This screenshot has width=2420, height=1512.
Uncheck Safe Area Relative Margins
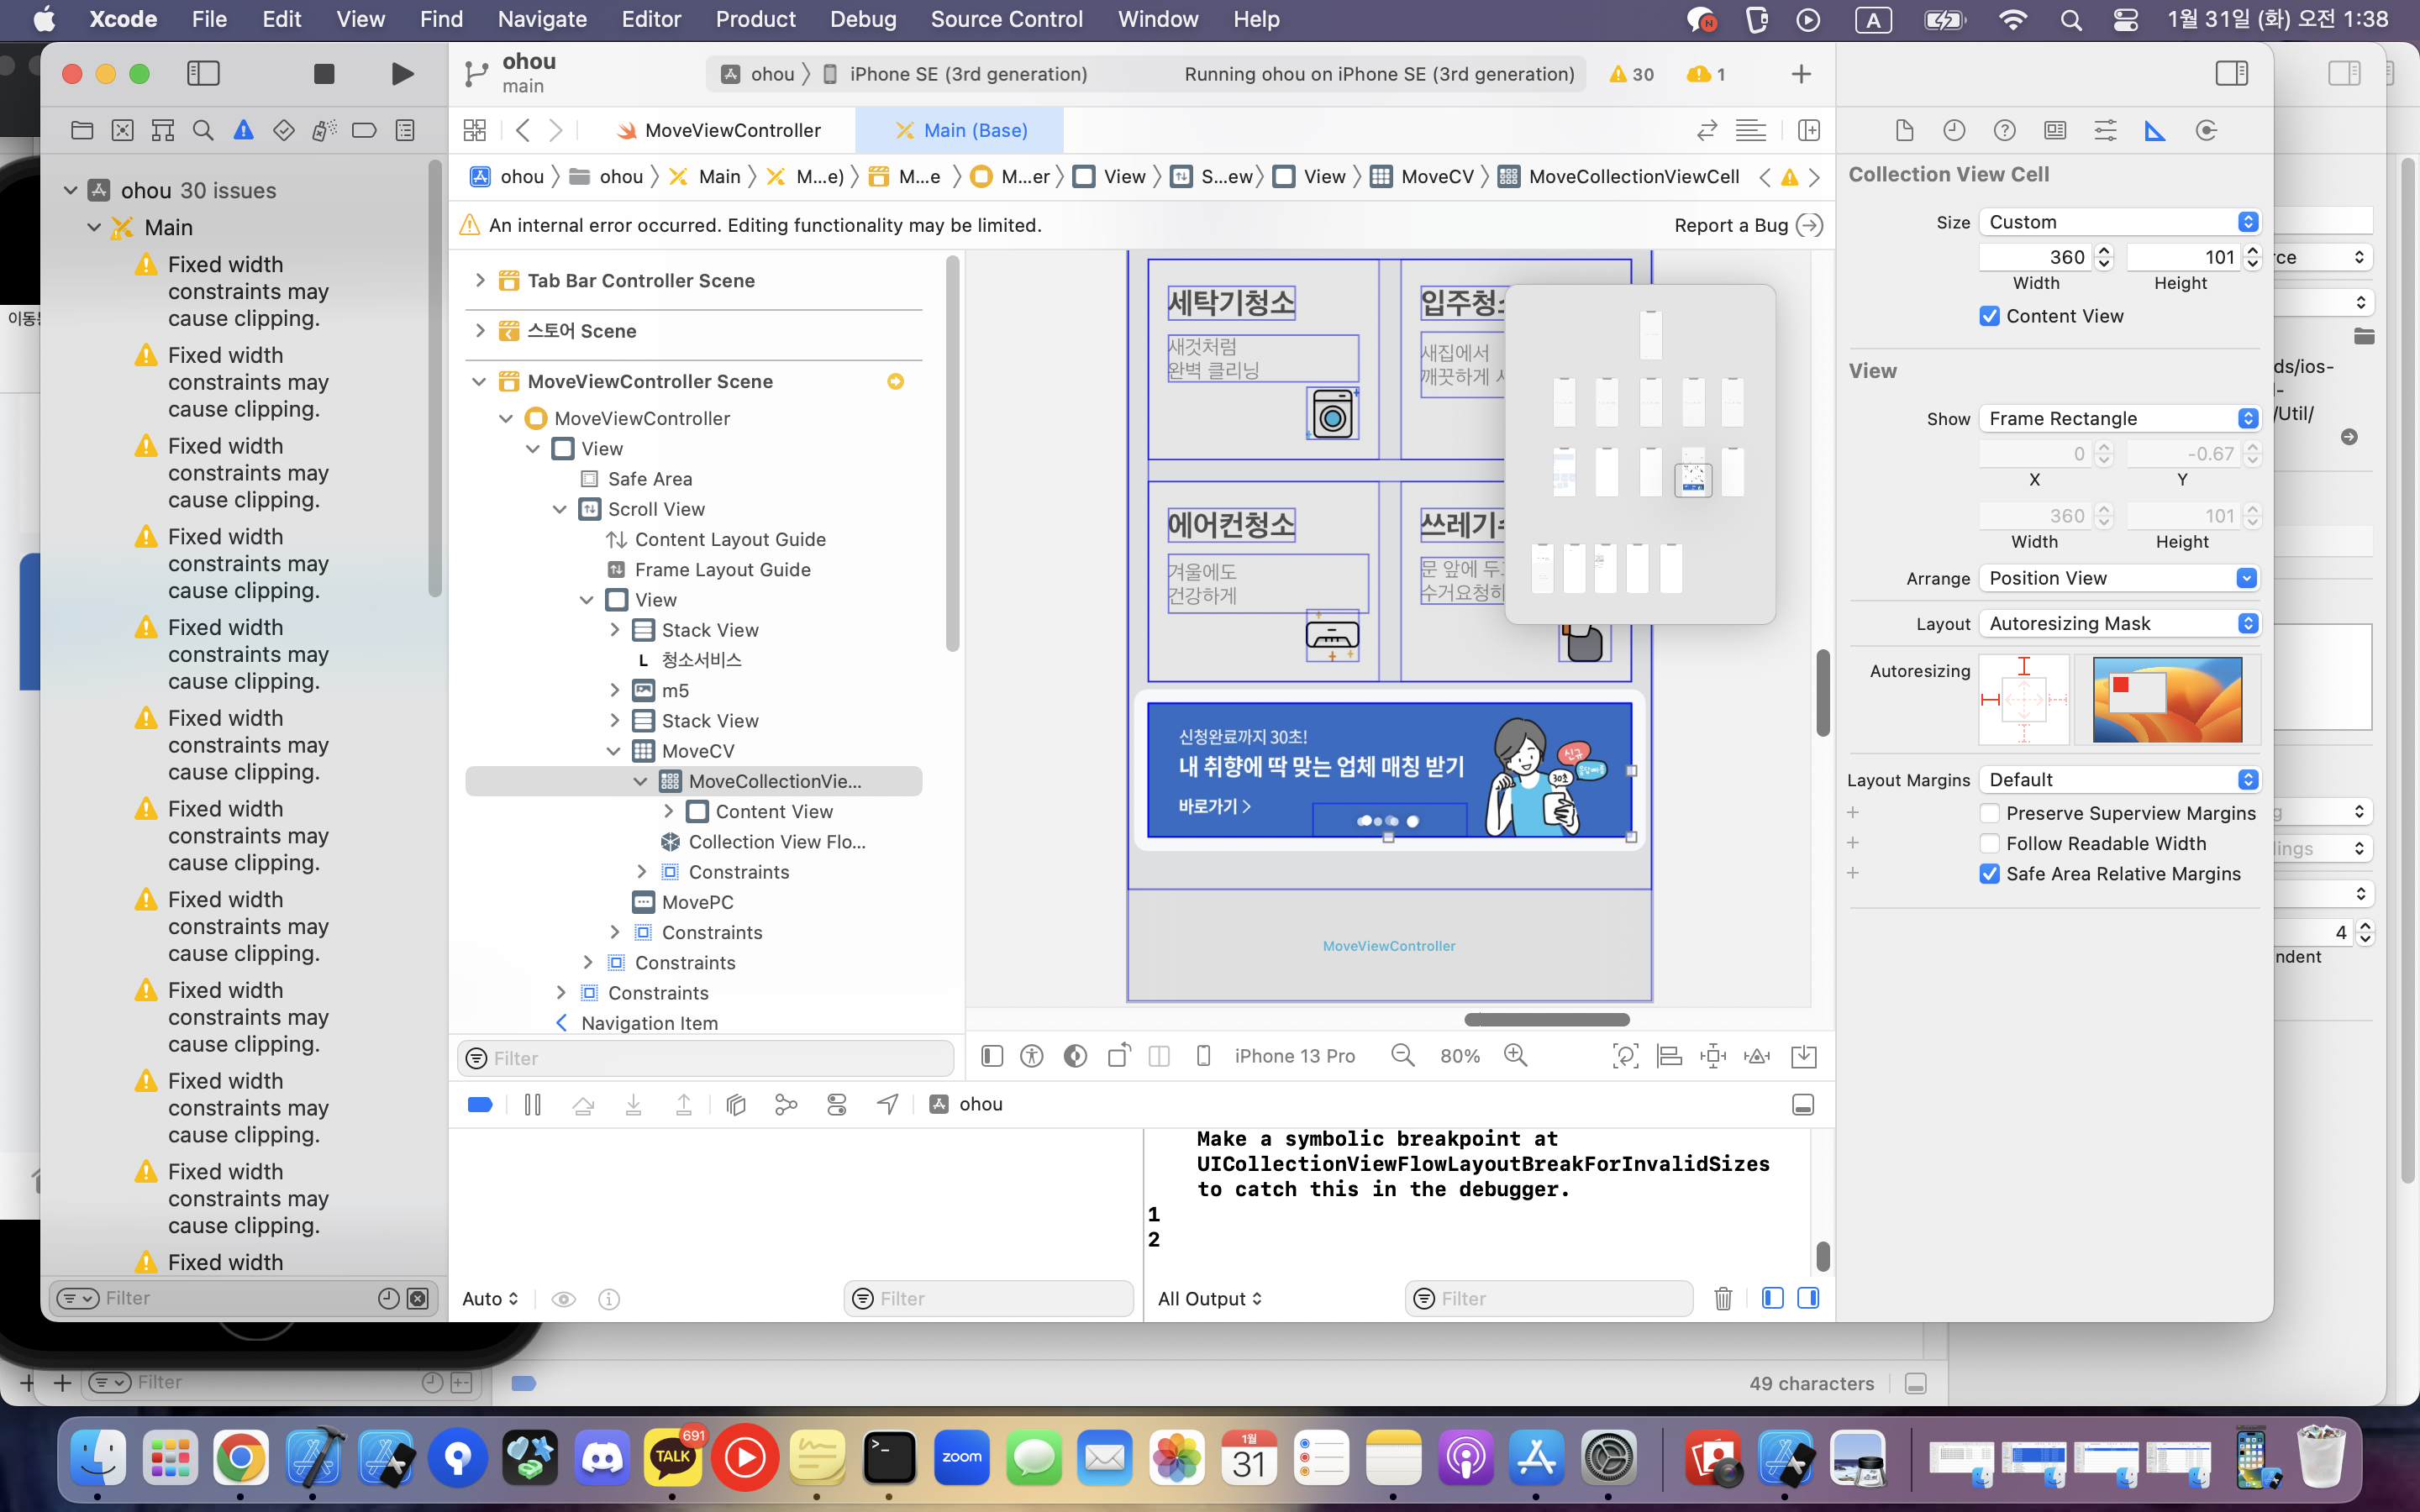(x=1989, y=874)
